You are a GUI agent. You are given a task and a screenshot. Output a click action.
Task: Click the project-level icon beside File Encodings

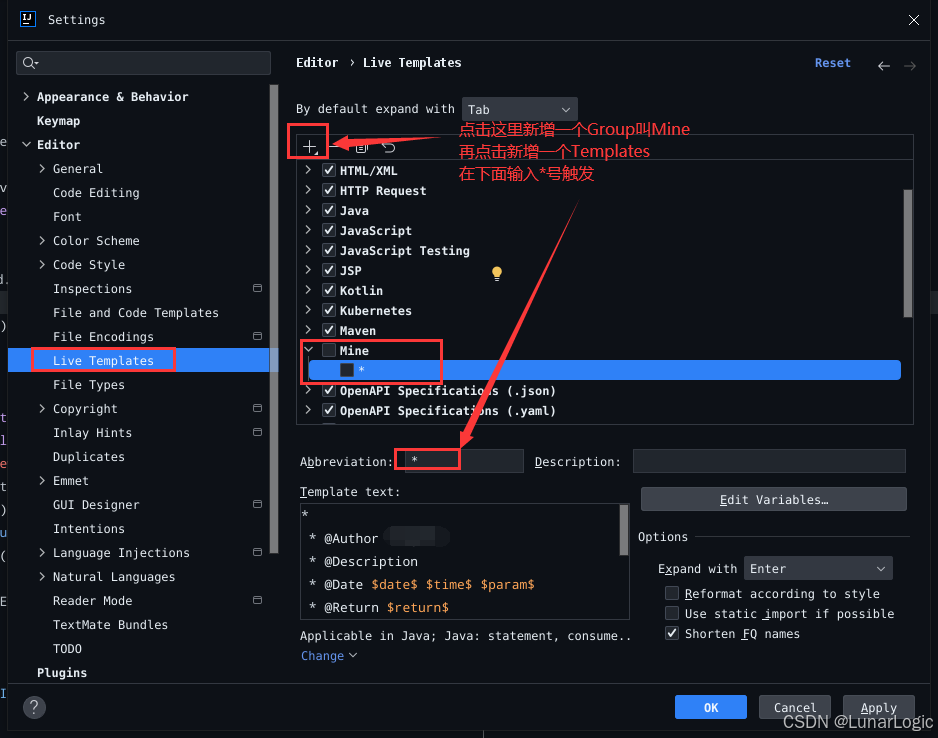(x=257, y=336)
